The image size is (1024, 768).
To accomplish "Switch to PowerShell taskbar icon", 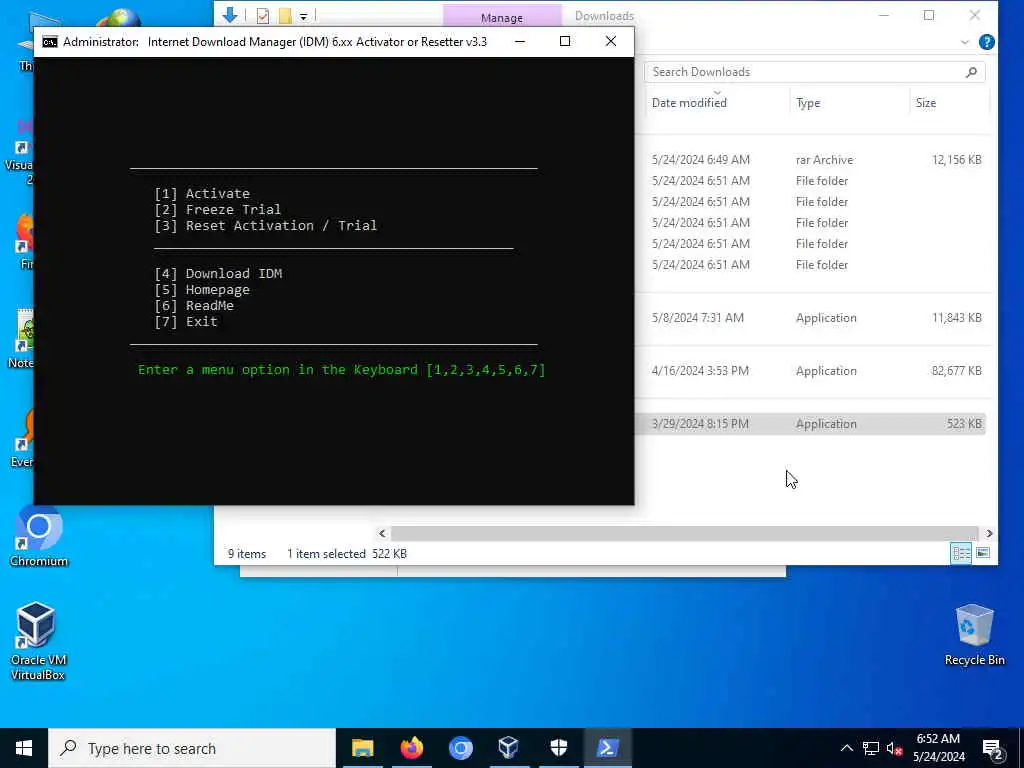I will click(607, 748).
